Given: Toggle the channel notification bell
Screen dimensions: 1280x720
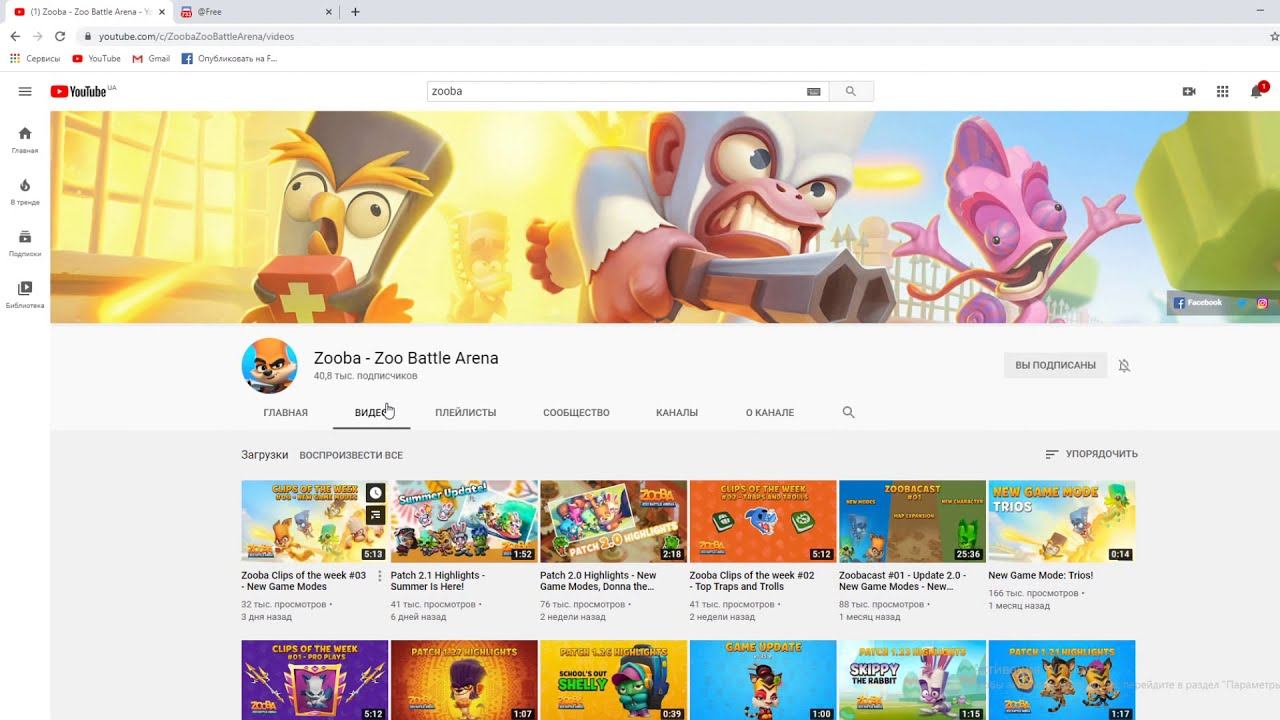Looking at the screenshot, I should [1124, 366].
